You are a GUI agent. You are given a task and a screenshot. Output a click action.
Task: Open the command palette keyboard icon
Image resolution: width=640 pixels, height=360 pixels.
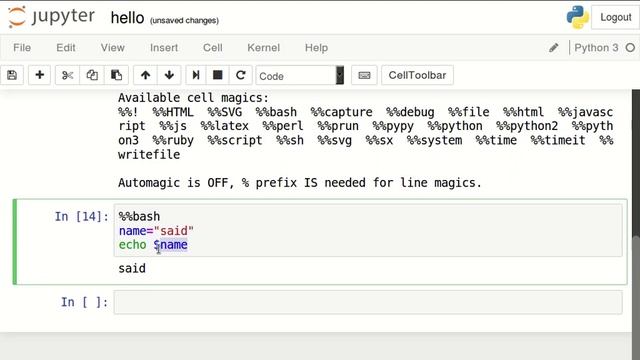point(364,75)
